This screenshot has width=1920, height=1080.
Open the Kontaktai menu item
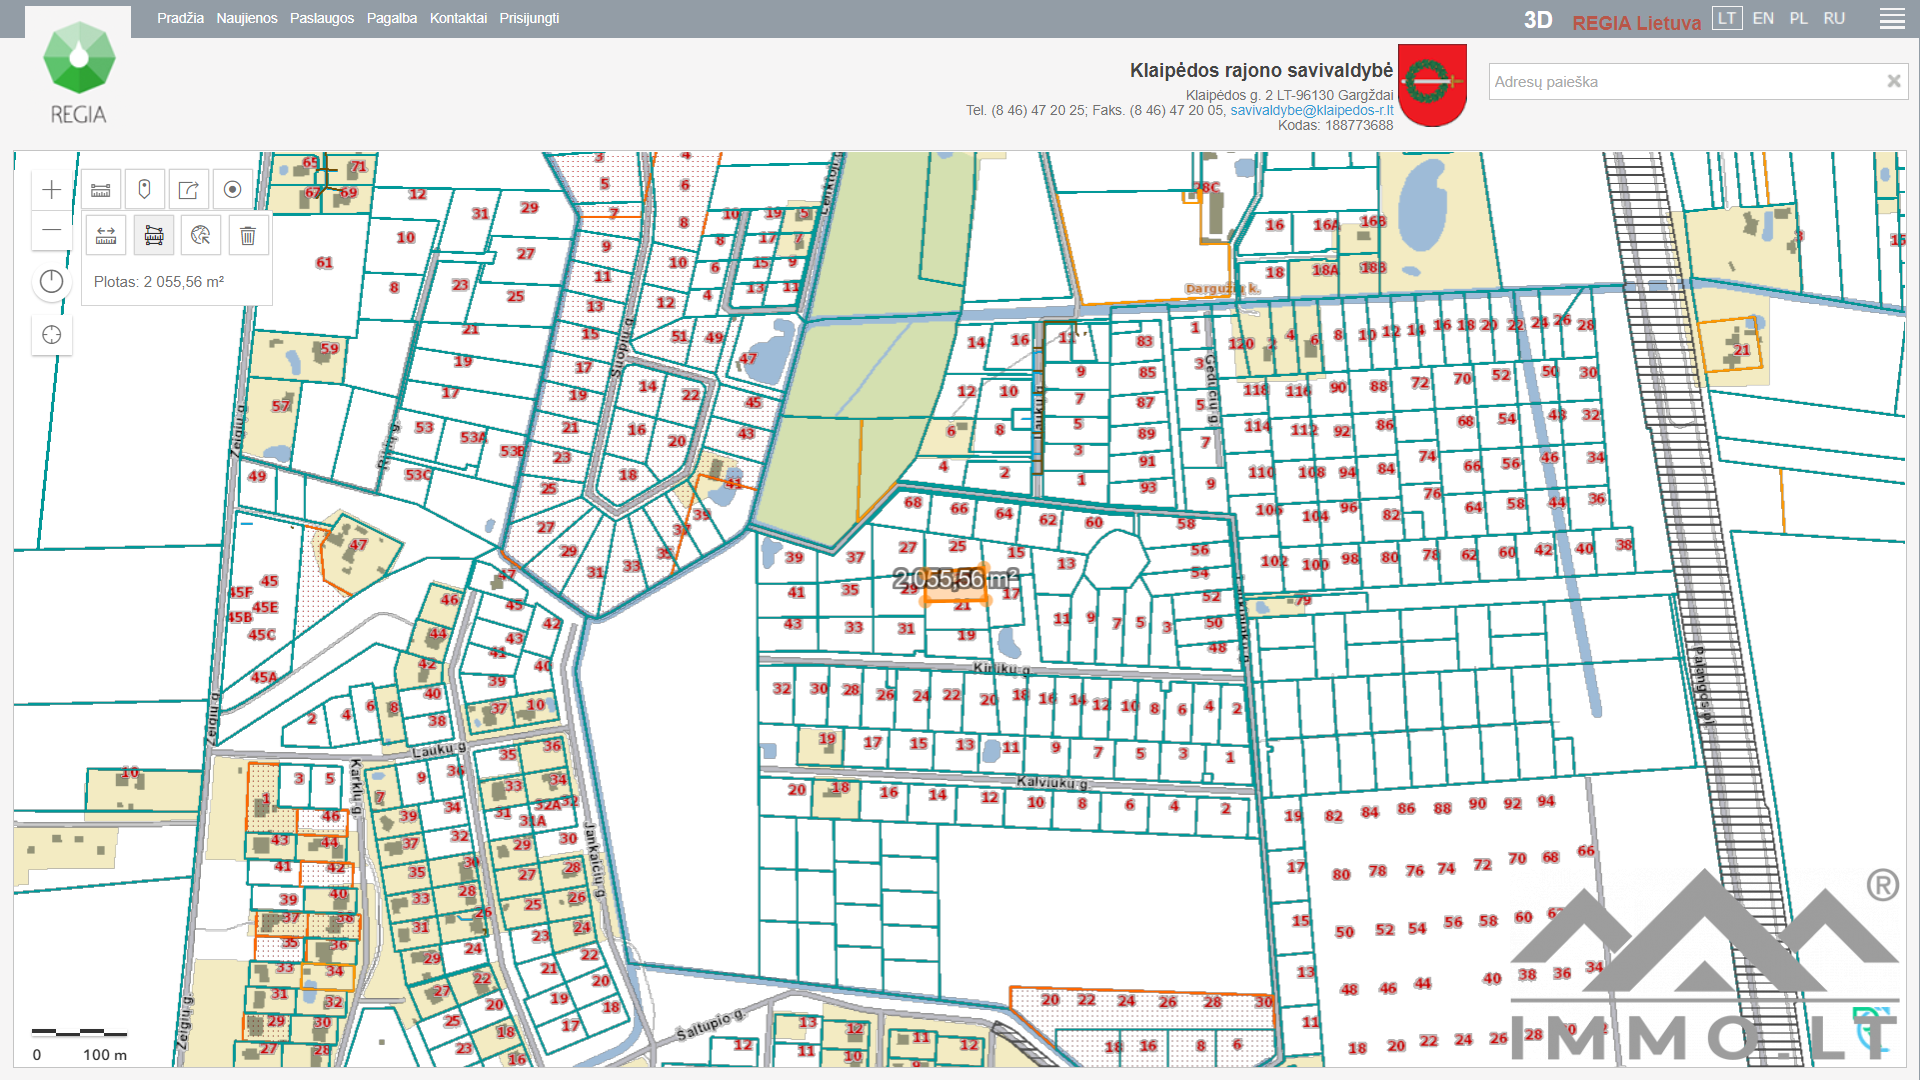pyautogui.click(x=458, y=18)
